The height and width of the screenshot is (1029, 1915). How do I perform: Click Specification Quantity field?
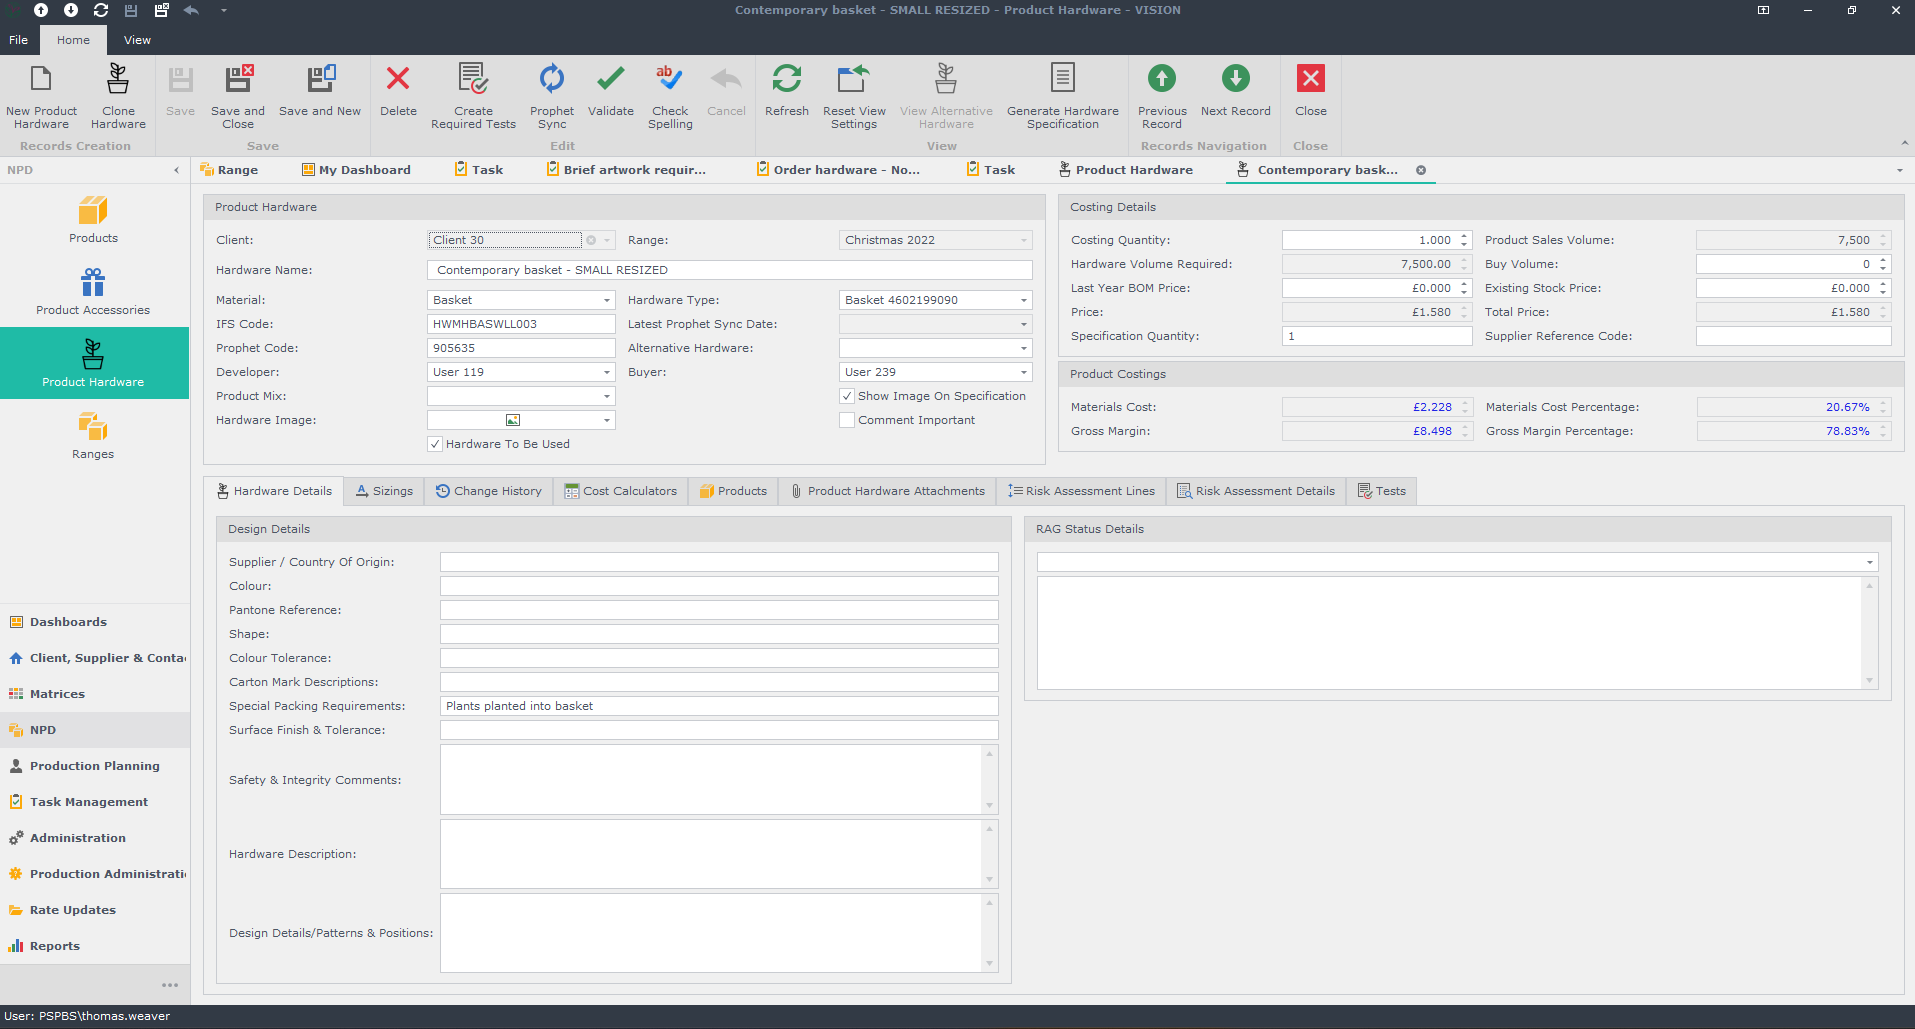[1377, 336]
